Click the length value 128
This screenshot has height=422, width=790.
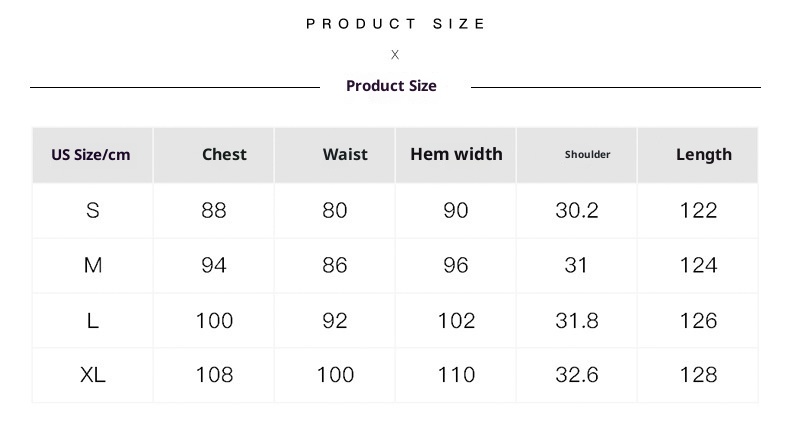pyautogui.click(x=698, y=375)
